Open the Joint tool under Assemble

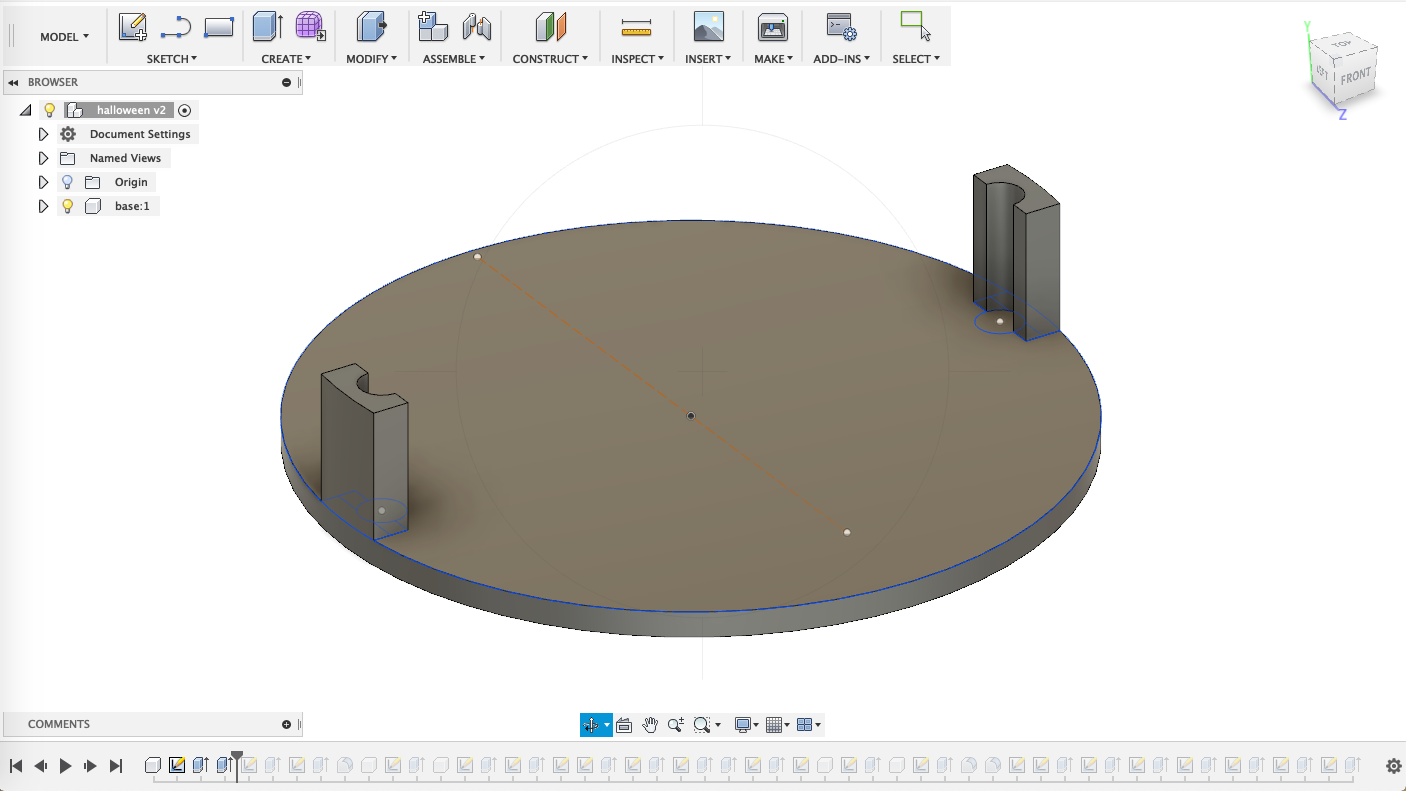(478, 27)
